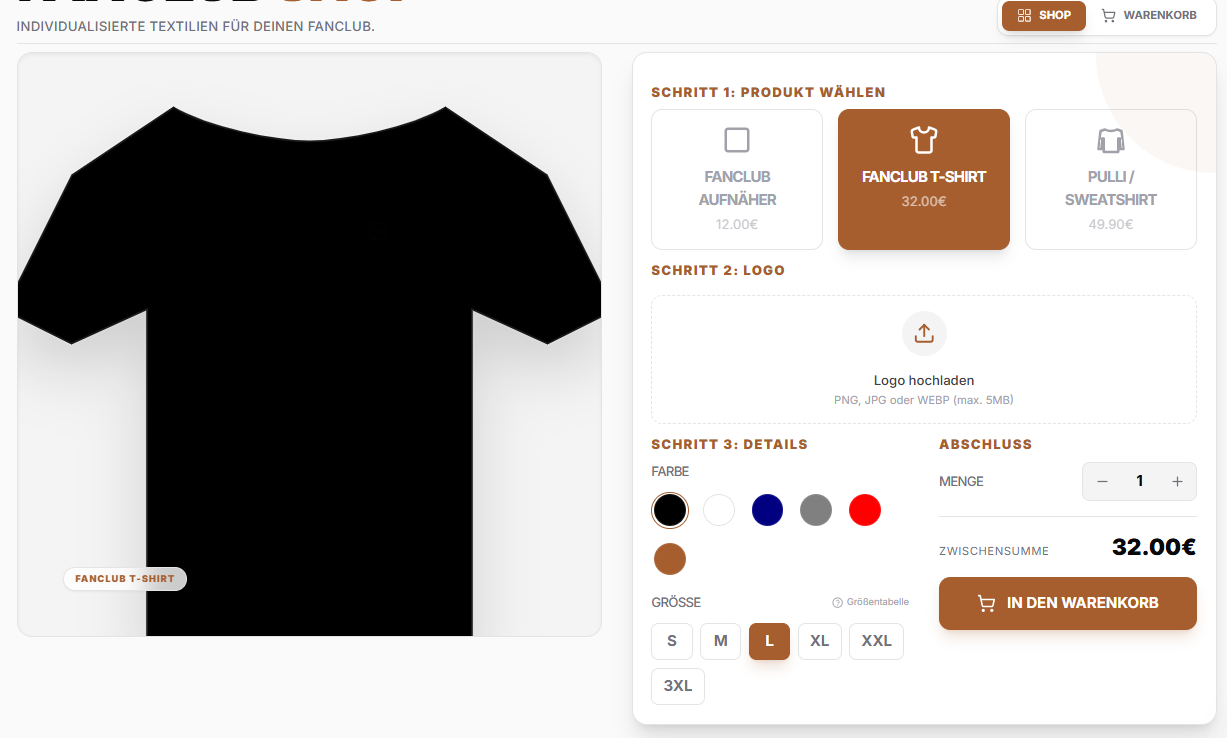Click the grid icon in the Shop tab
This screenshot has width=1227, height=738.
[1024, 16]
